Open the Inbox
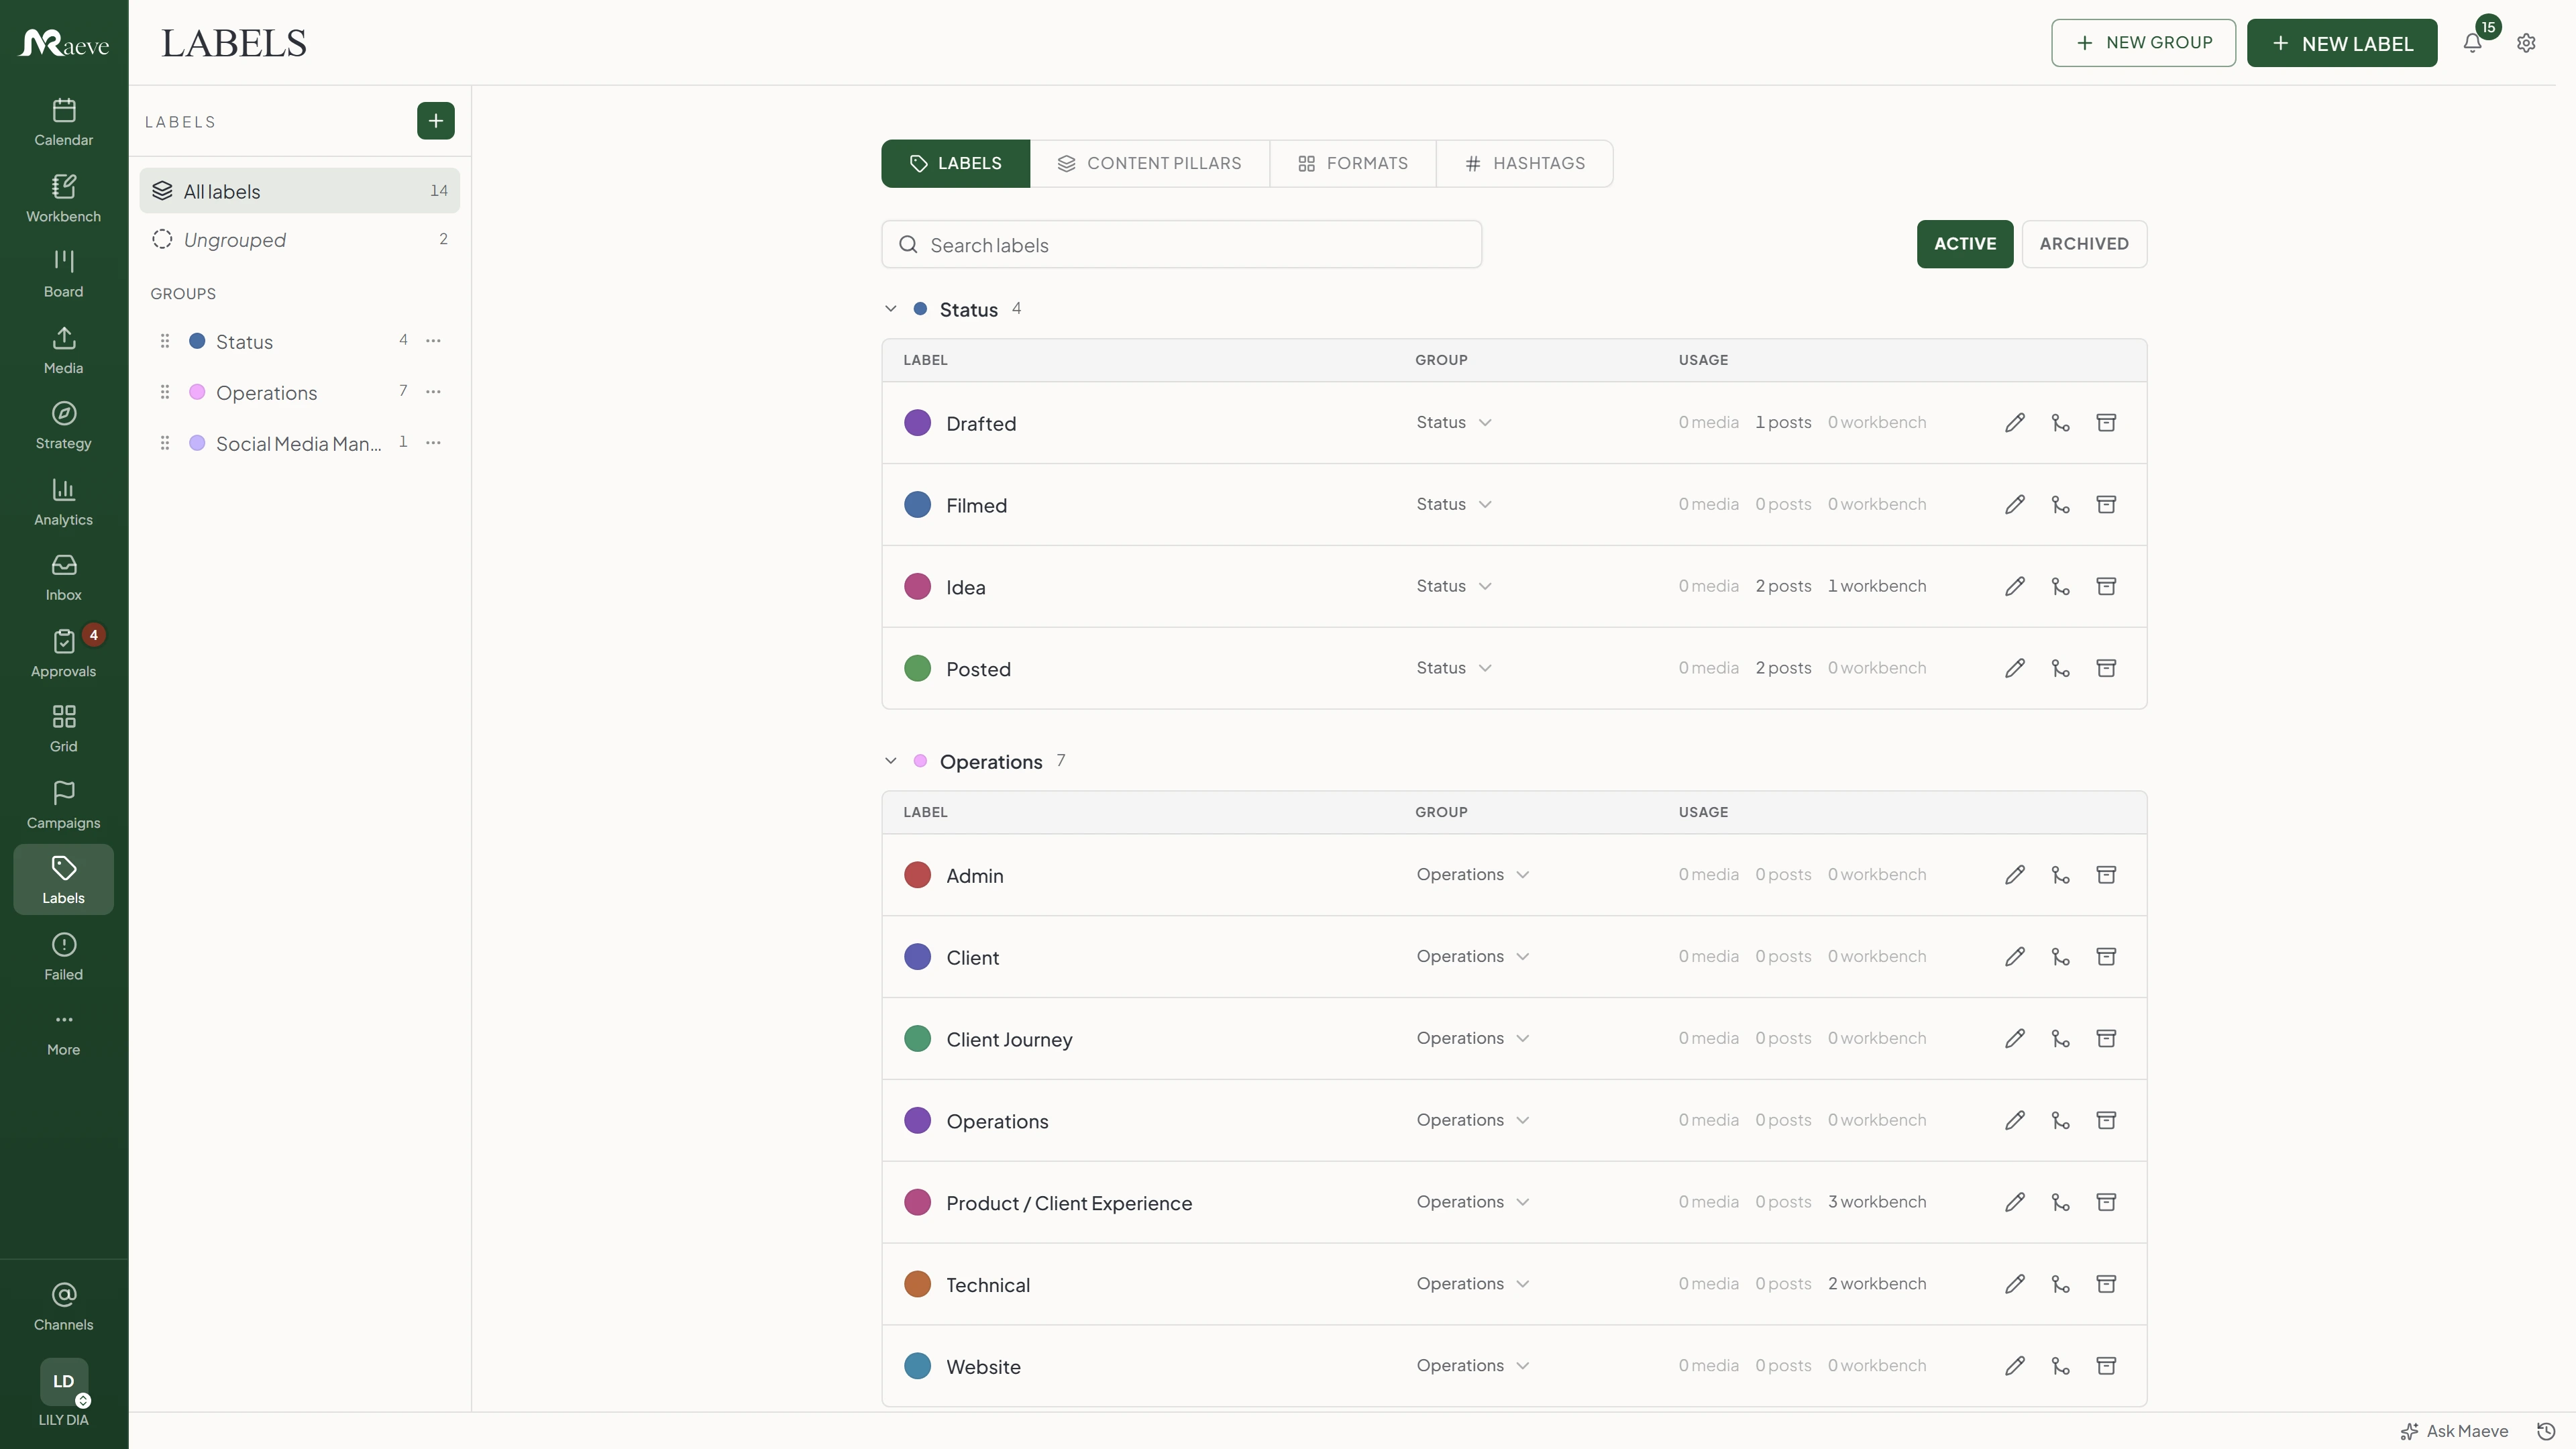The height and width of the screenshot is (1449, 2576). coord(63,577)
